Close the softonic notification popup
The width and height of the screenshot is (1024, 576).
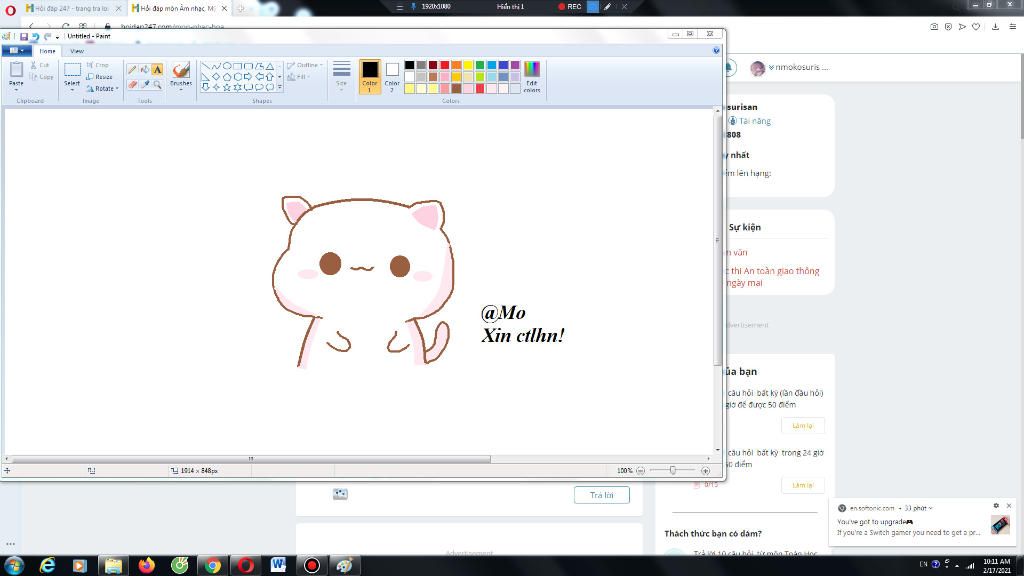pyautogui.click(x=1008, y=506)
